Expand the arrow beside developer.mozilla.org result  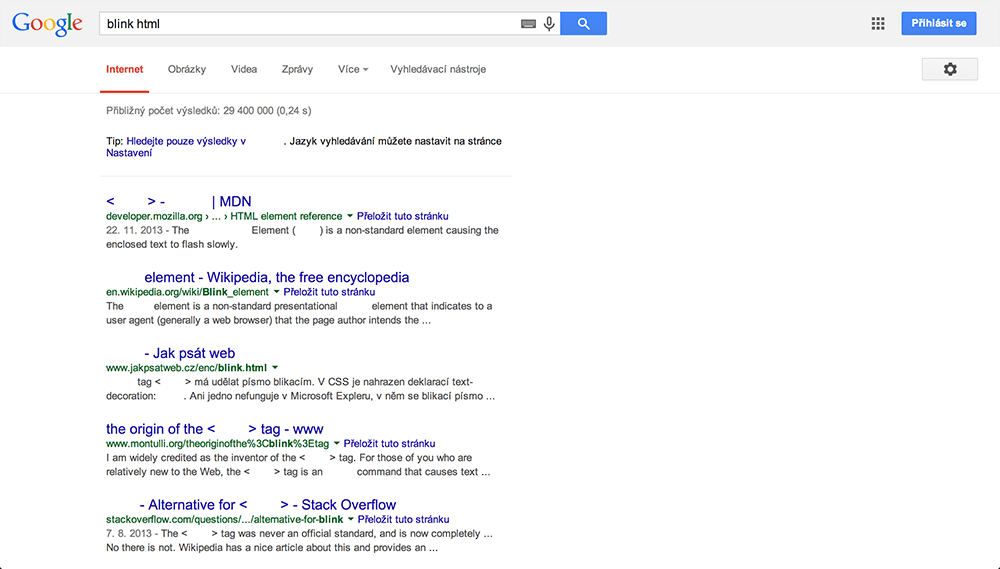coord(349,216)
